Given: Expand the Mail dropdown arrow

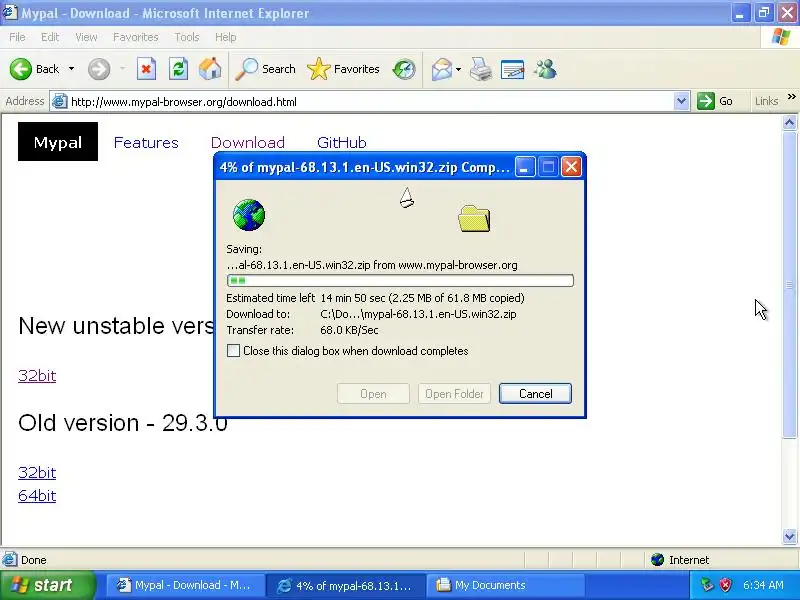Looking at the screenshot, I should coord(458,69).
